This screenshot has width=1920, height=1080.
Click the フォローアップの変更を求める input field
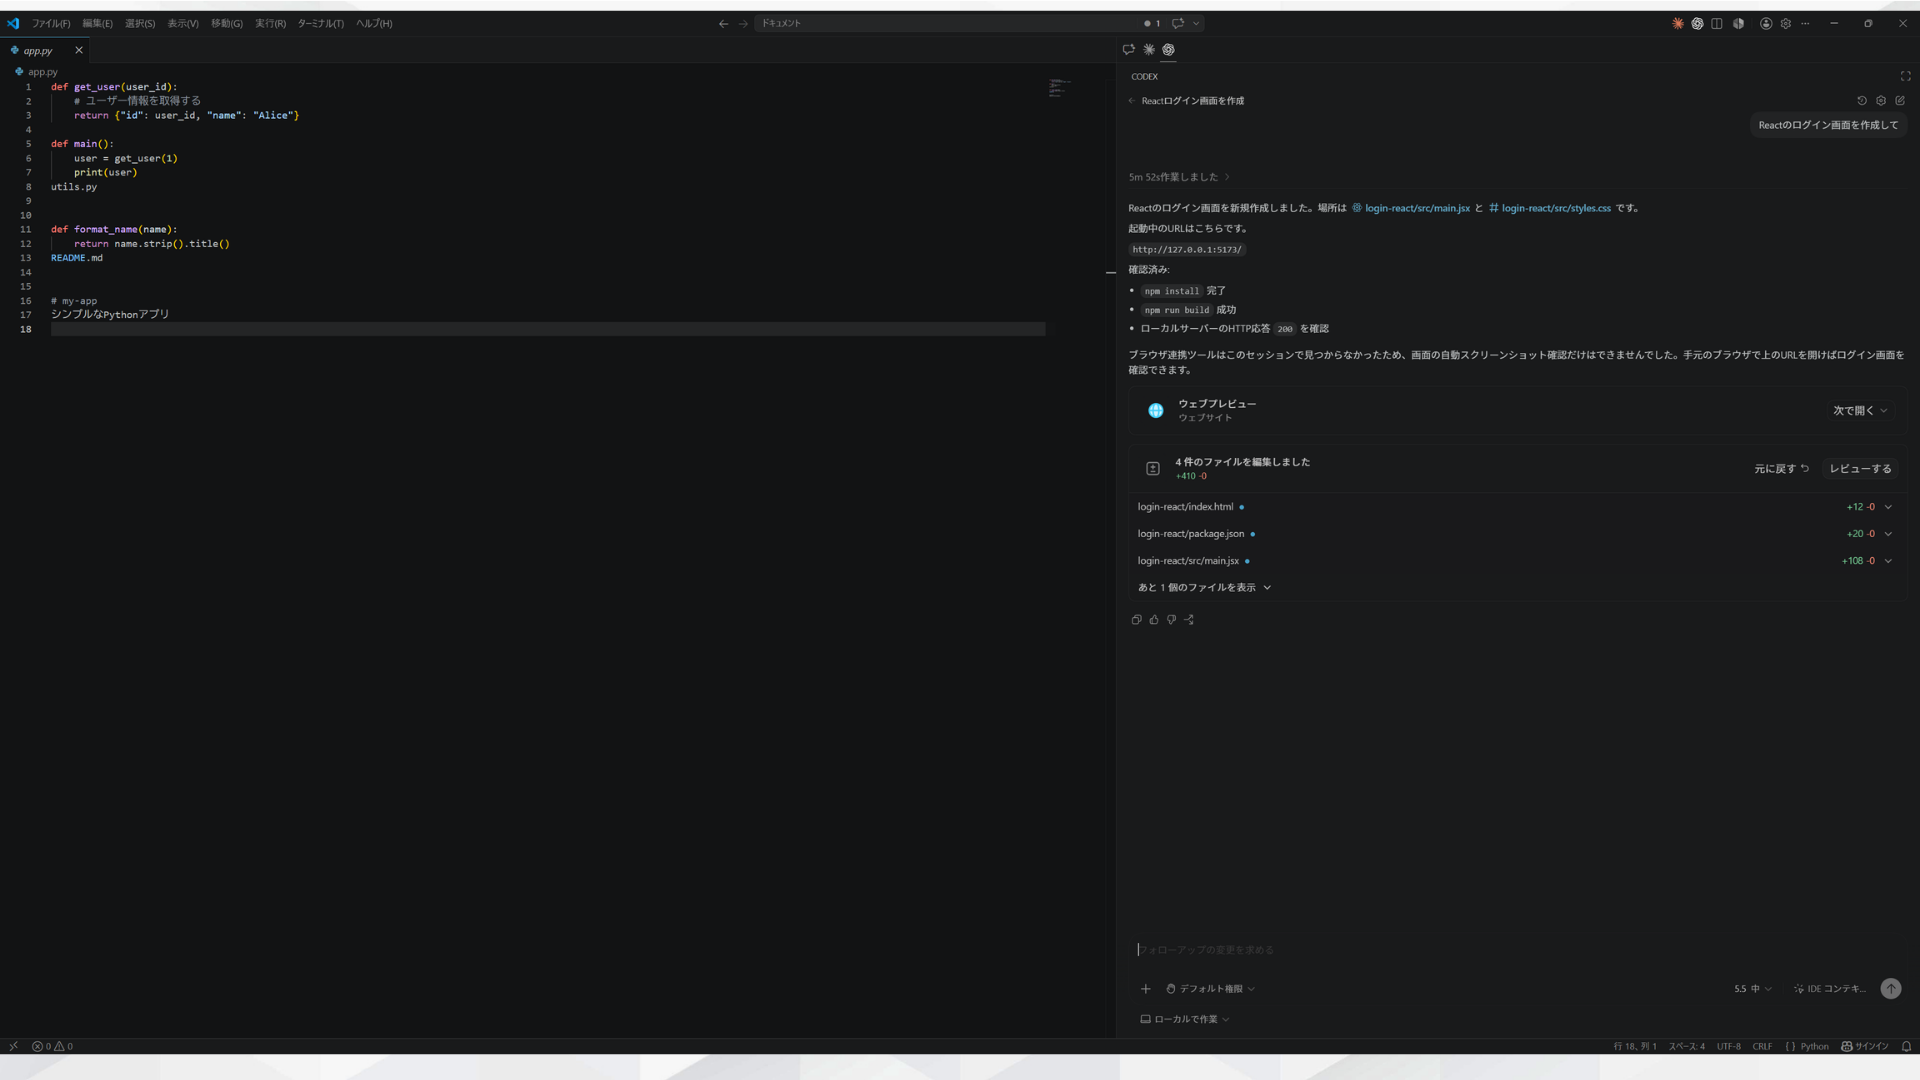coord(1516,950)
